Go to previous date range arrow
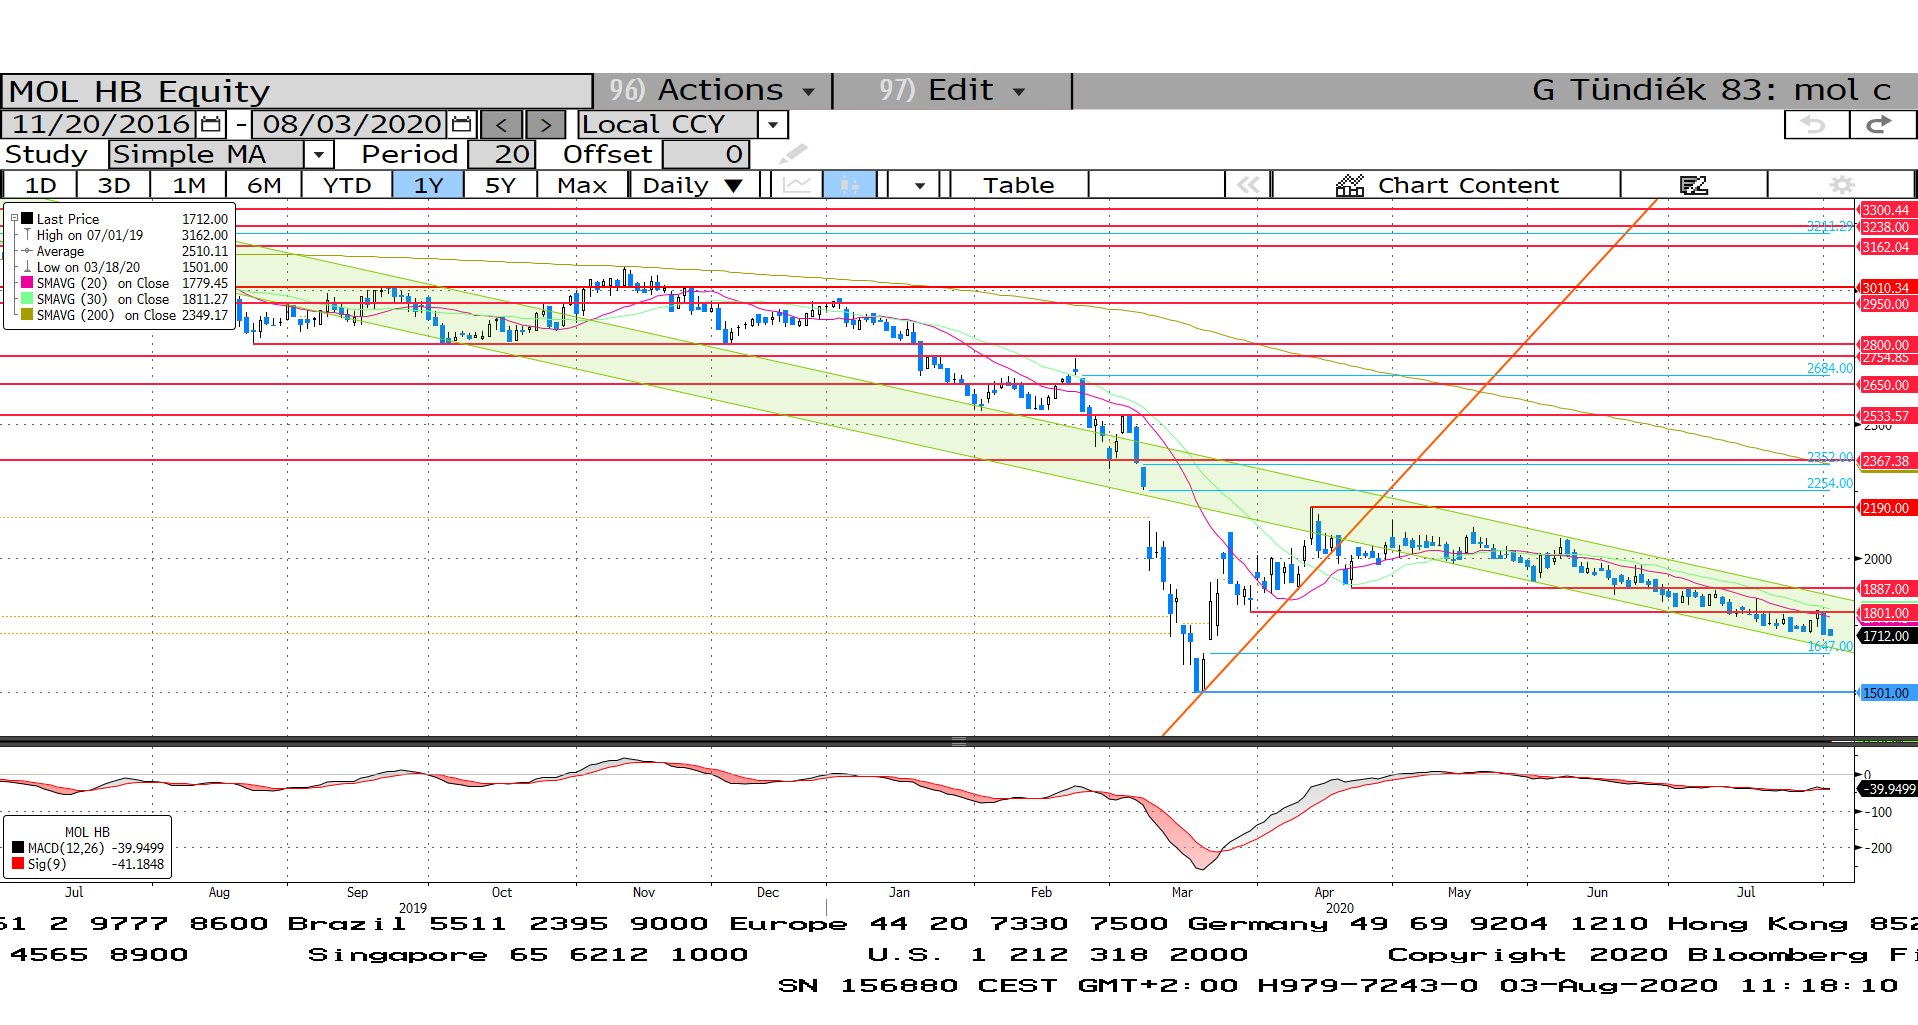Screen dimensions: 1918x1025 501,125
